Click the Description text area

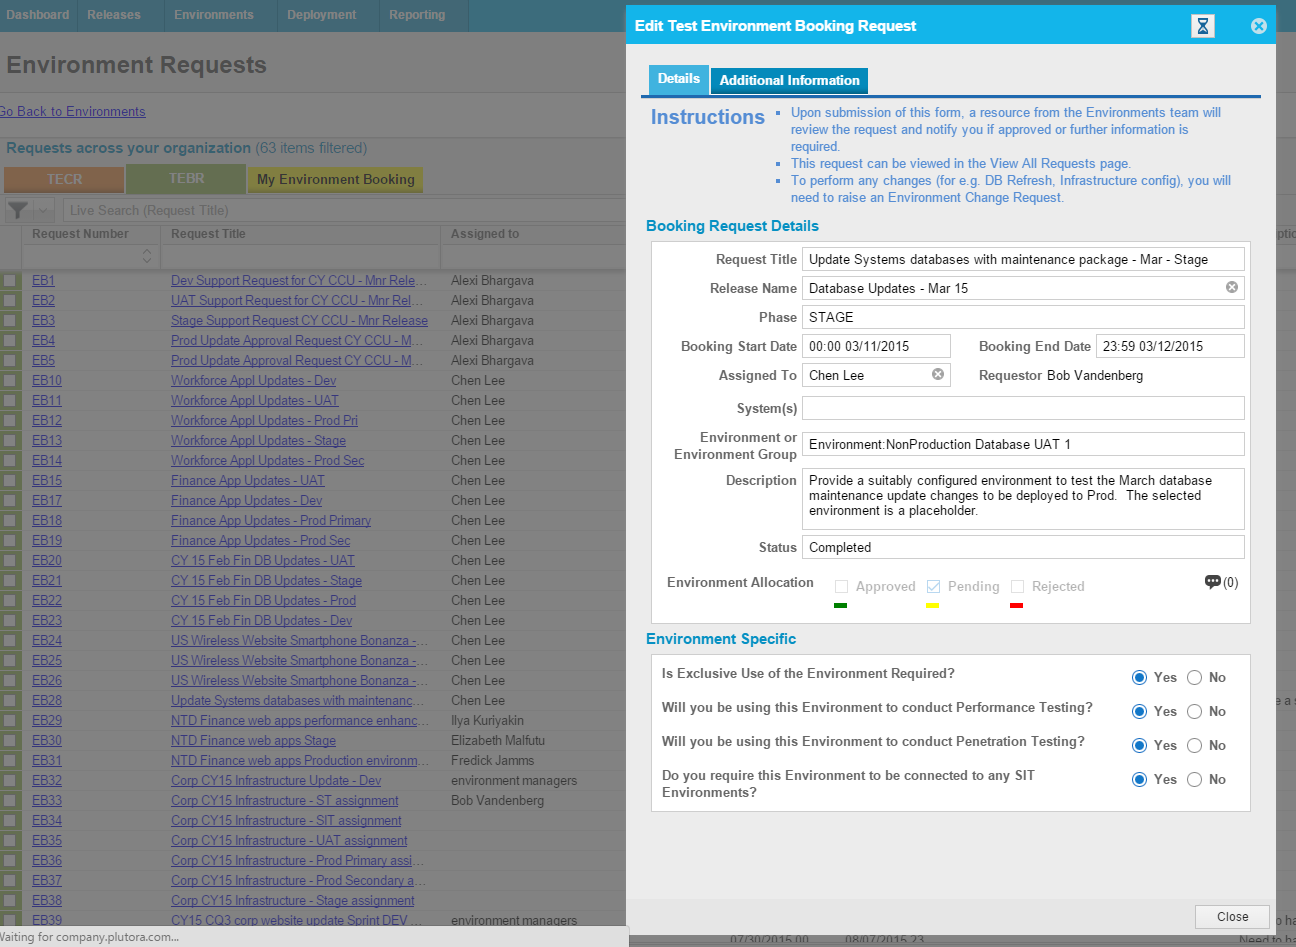click(1023, 499)
